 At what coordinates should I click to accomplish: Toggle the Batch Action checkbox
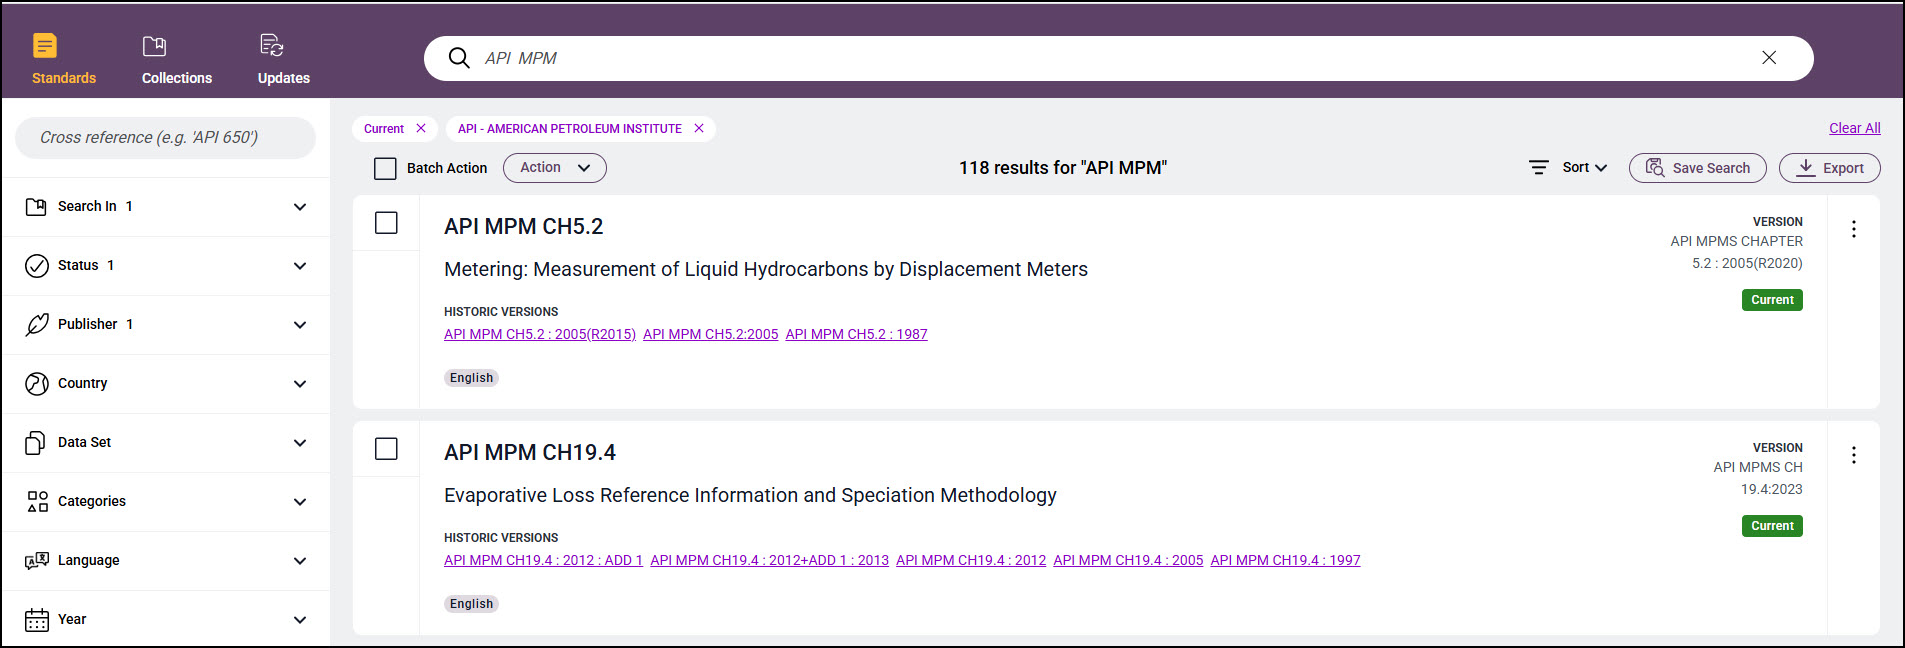(x=385, y=169)
